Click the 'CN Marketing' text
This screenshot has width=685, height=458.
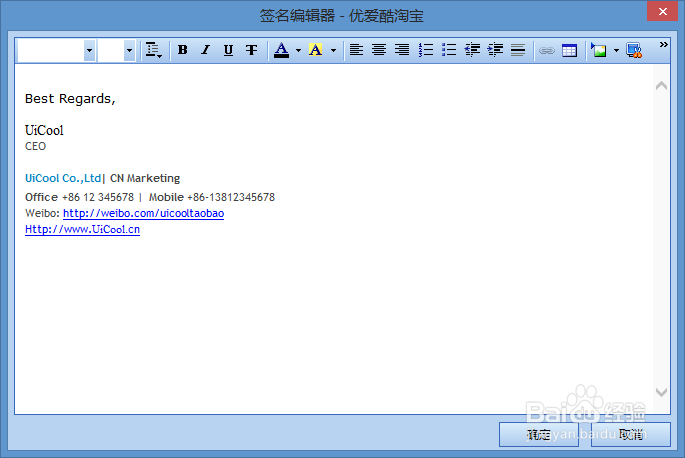pyautogui.click(x=145, y=178)
